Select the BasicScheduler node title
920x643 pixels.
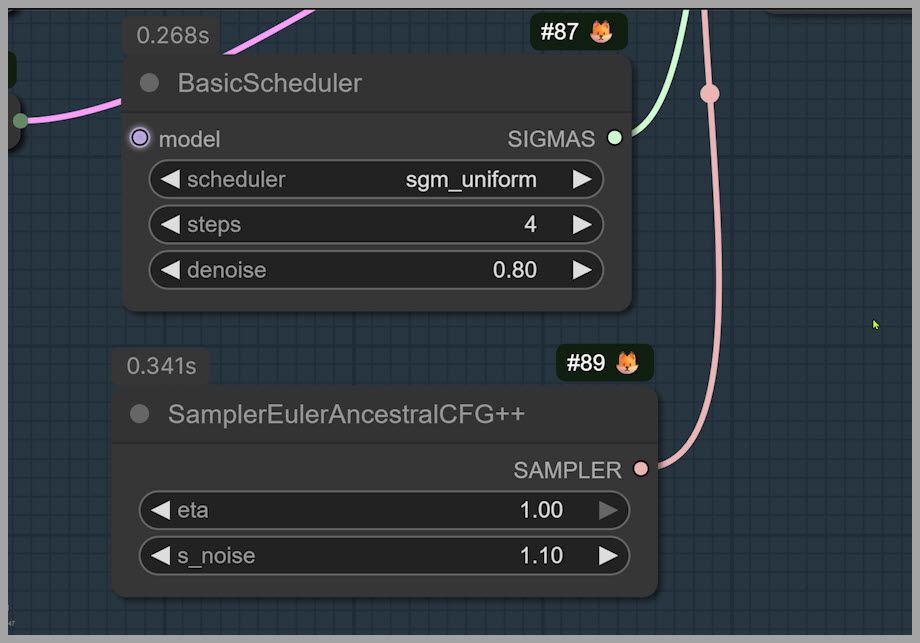pos(270,83)
